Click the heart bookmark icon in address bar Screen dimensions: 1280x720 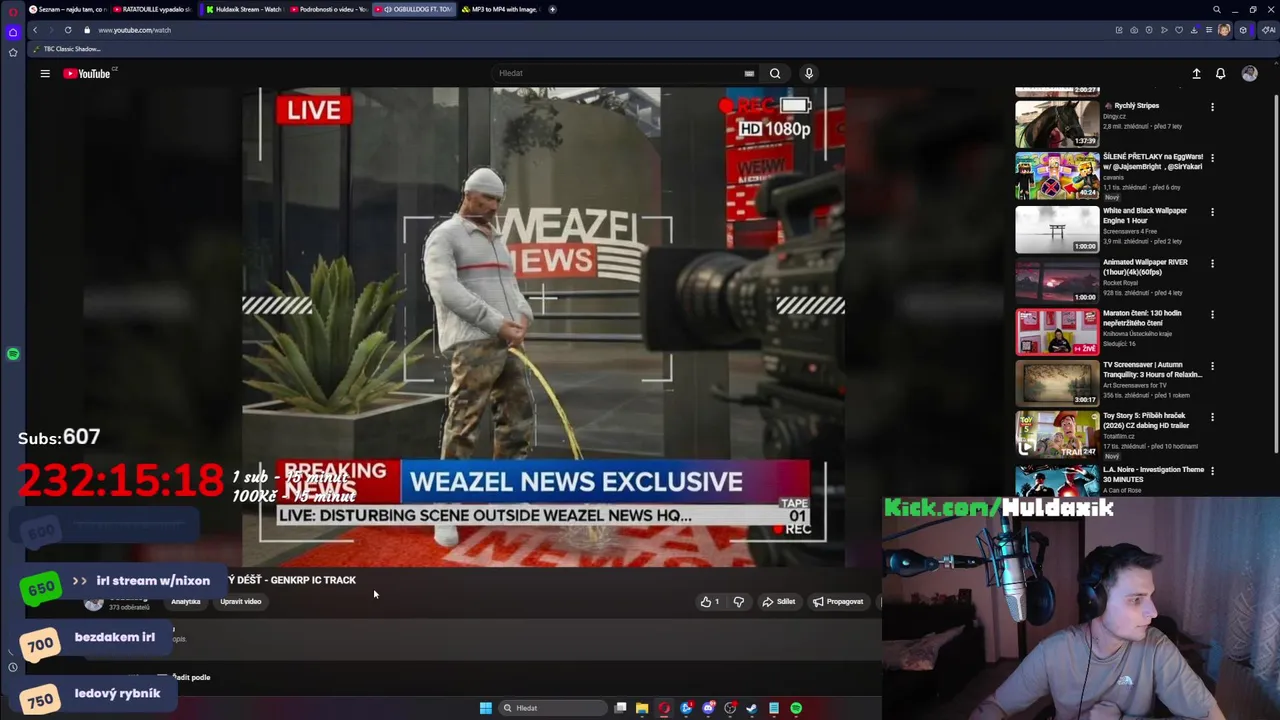tap(1179, 30)
